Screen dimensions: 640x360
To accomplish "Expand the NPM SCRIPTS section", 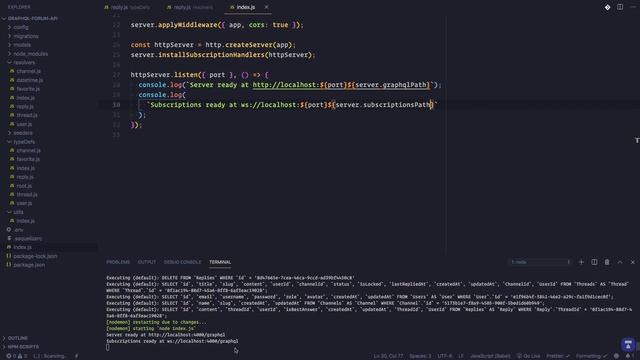I will (23, 347).
